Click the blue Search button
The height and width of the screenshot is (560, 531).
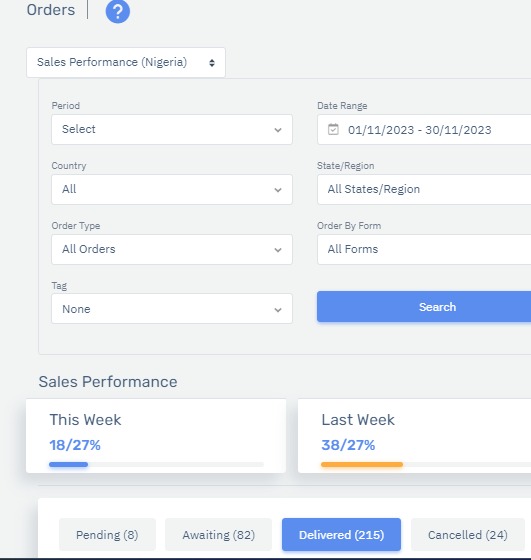pos(424,307)
